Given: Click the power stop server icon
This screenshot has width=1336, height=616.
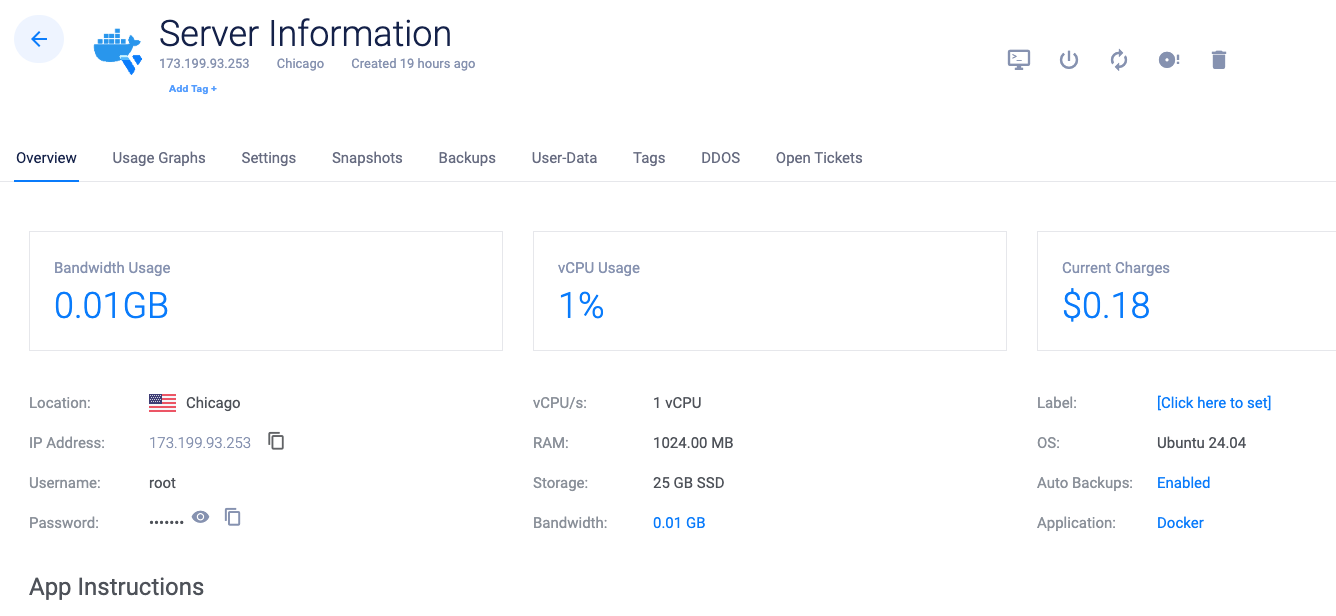Looking at the screenshot, I should coord(1068,60).
